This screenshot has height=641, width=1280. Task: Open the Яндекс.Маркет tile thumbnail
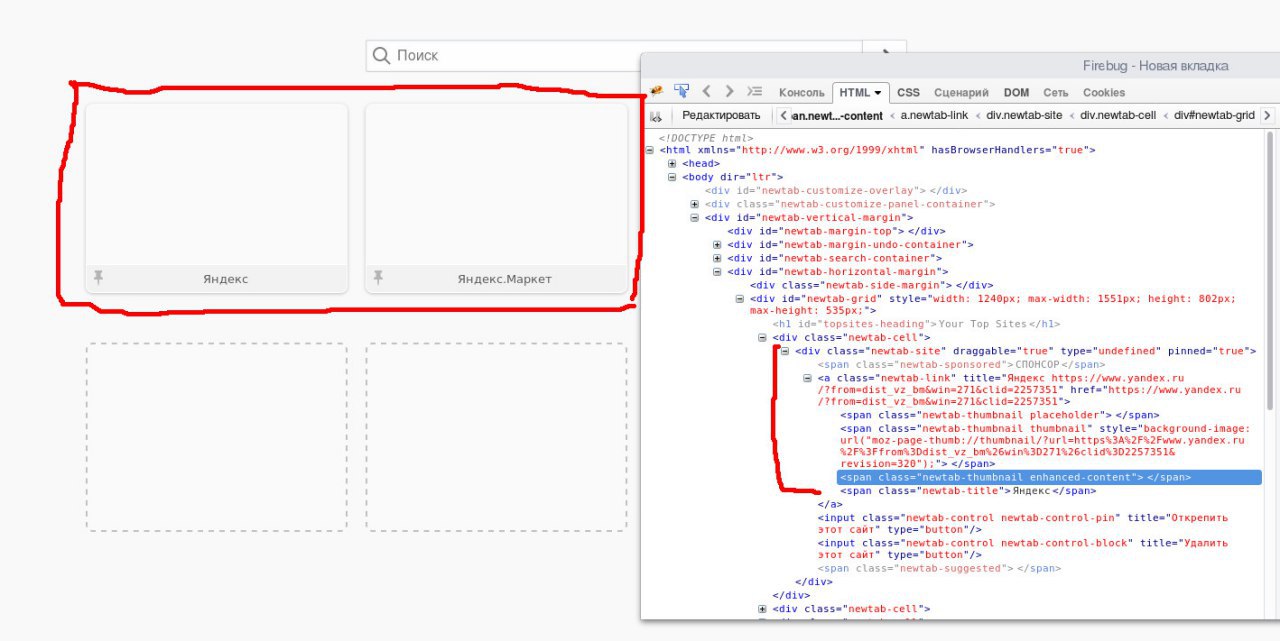tap(497, 184)
